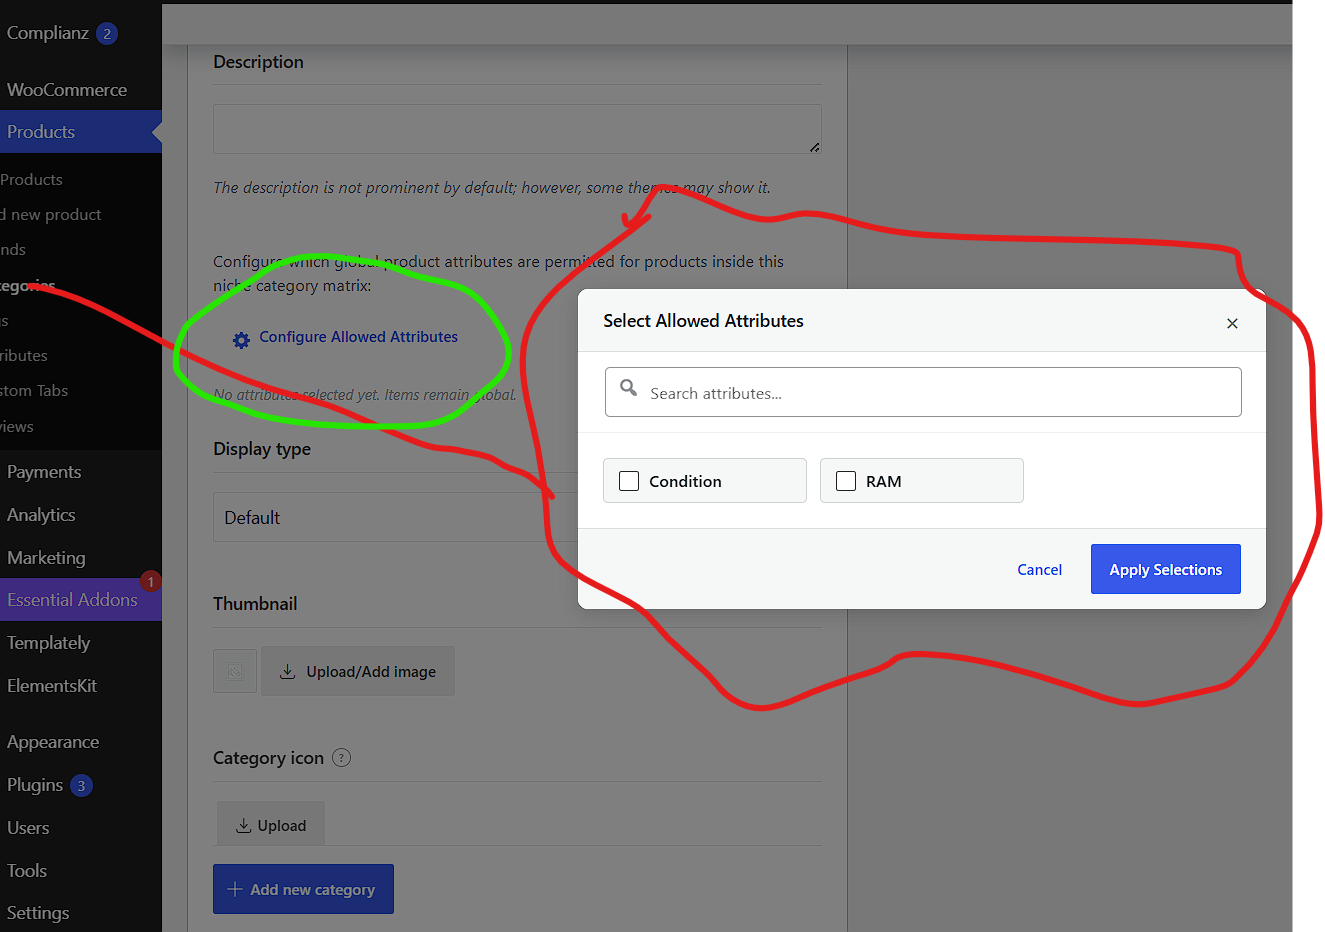Click the Category icon help question mark
Screen dimensions: 1325x932
click(x=341, y=757)
